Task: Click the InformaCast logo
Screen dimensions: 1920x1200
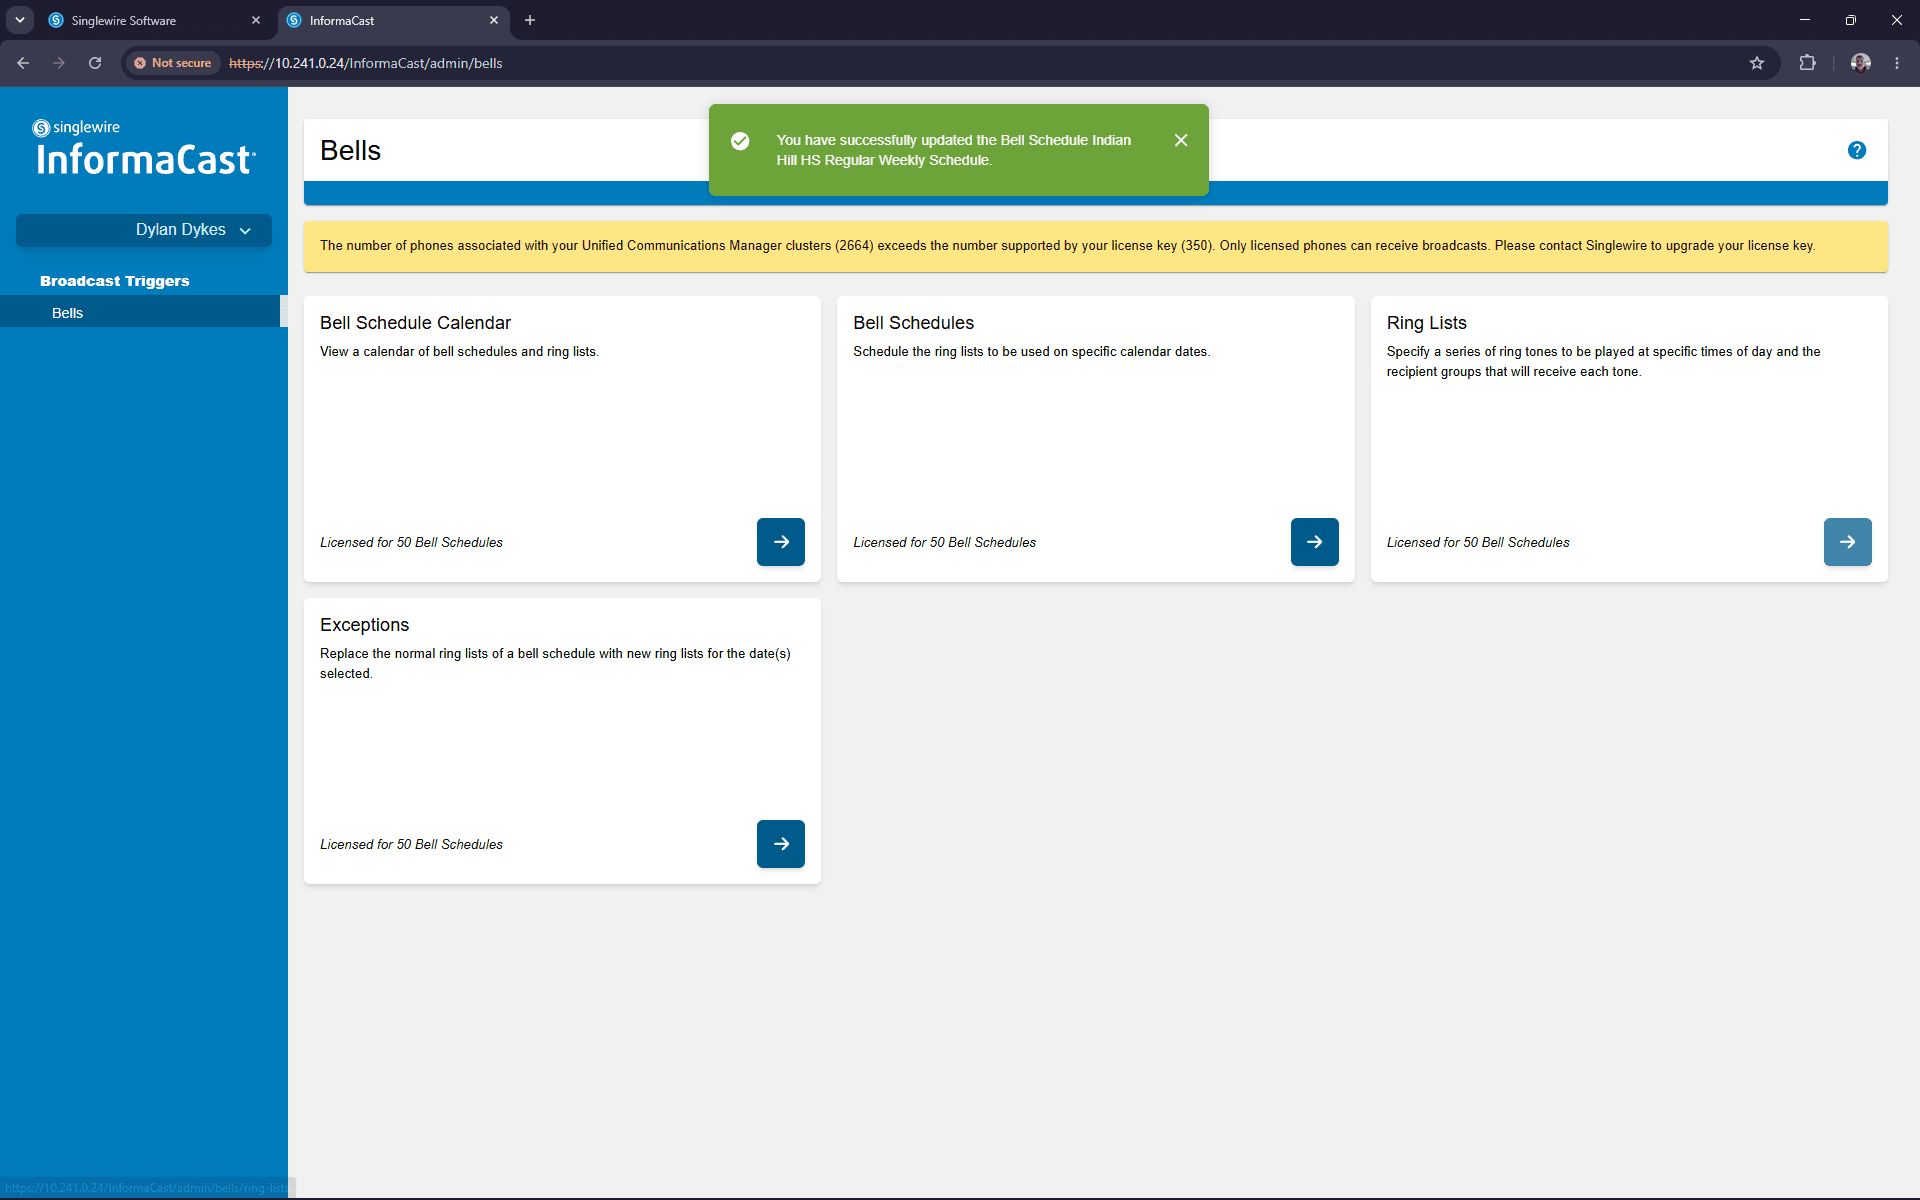Action: [x=144, y=148]
